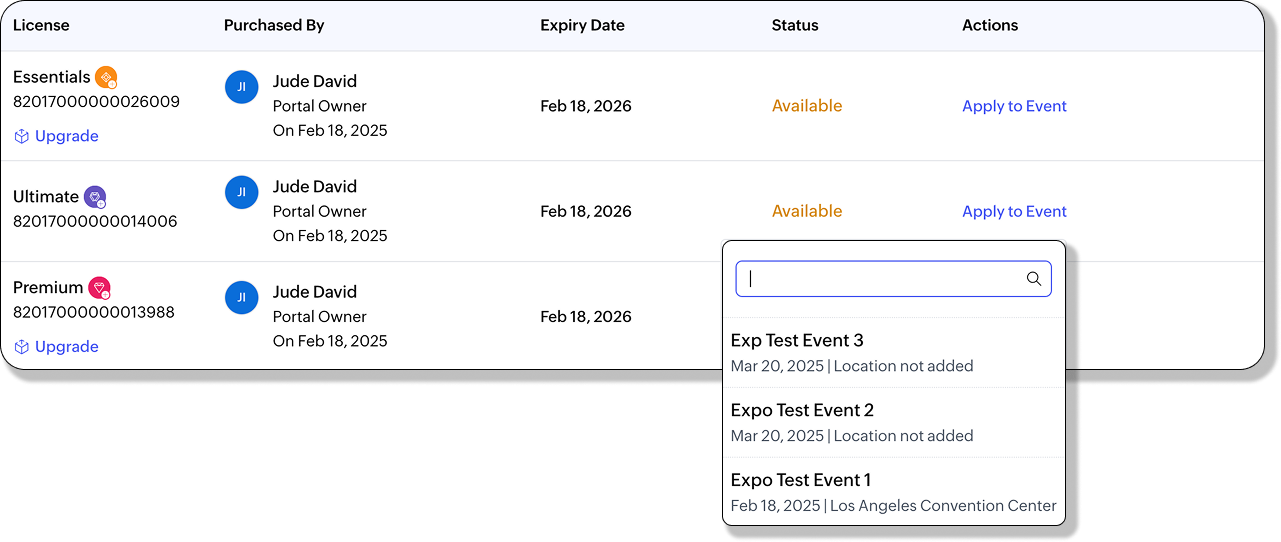Image resolution: width=1281 pixels, height=542 pixels.
Task: Click the orange Essentials license badge icon
Action: 106,77
